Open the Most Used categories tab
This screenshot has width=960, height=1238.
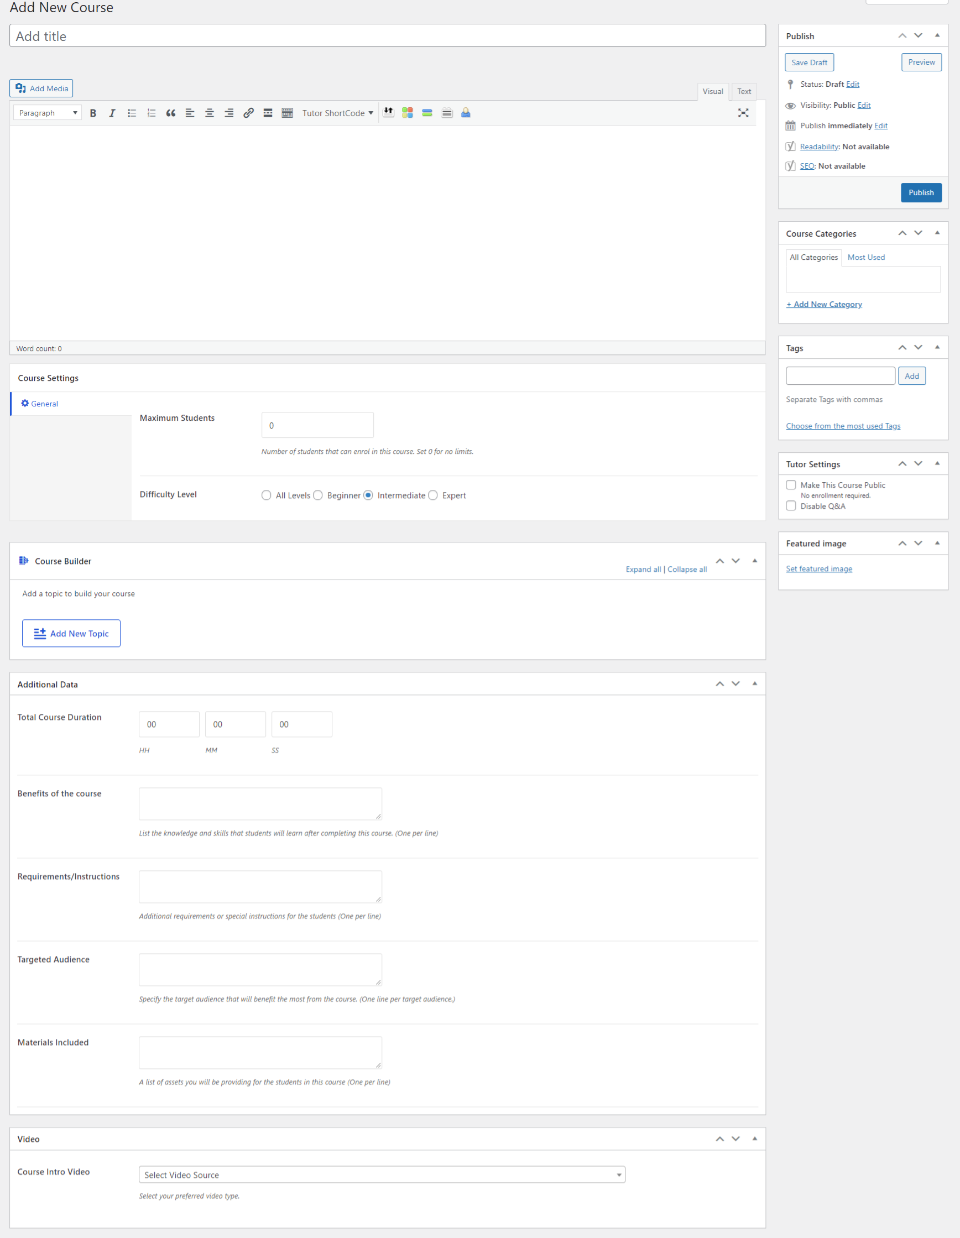(x=866, y=257)
